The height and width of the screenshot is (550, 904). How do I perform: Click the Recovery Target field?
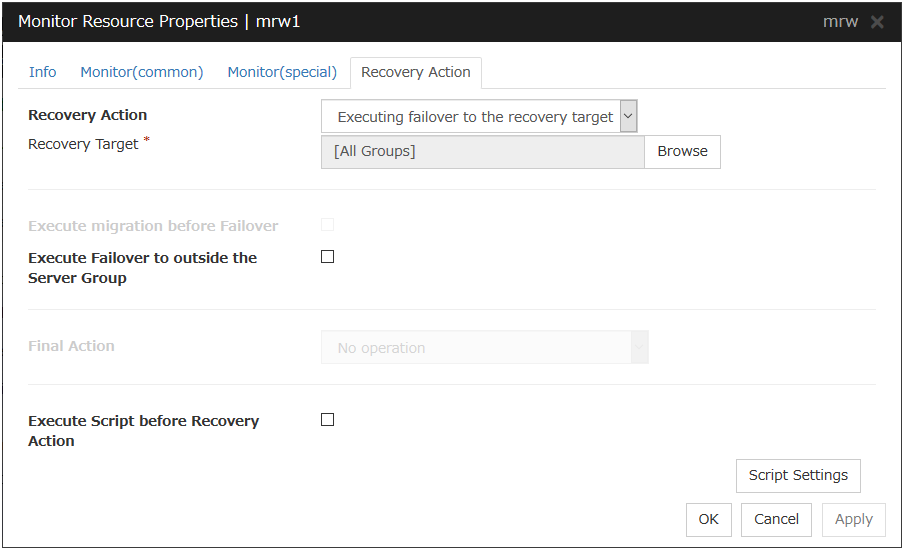pyautogui.click(x=482, y=152)
